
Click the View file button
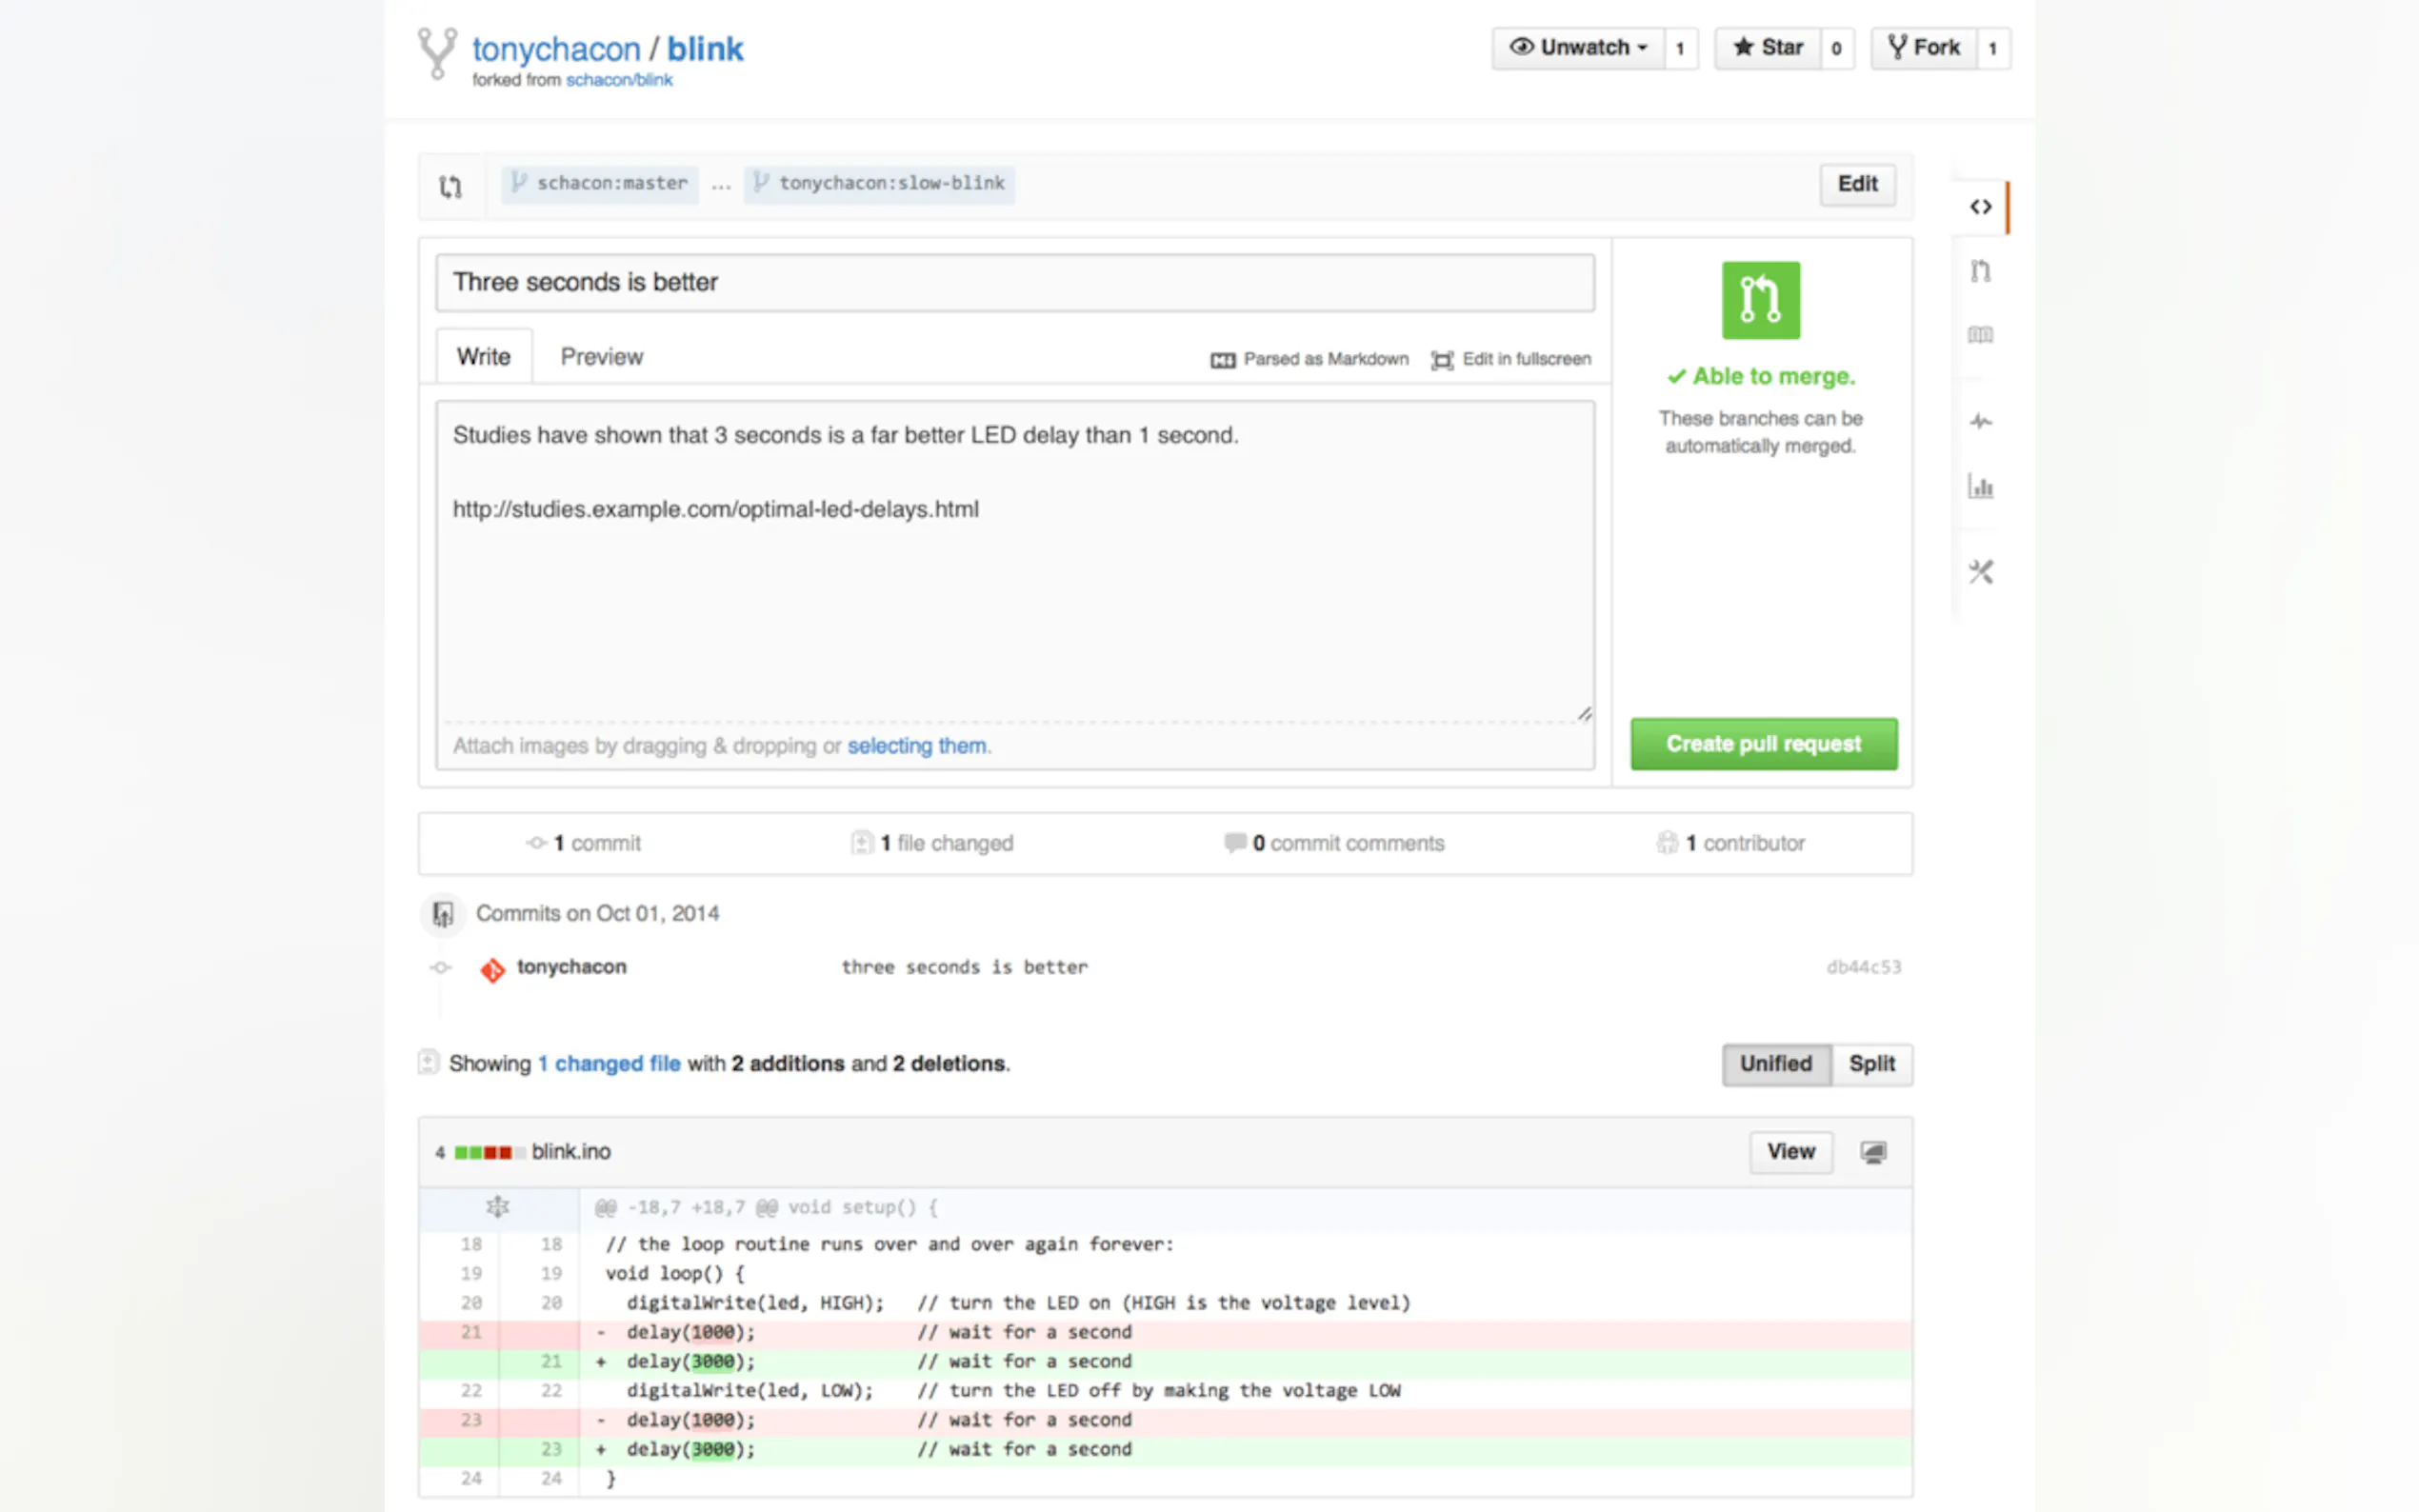coord(1790,1152)
